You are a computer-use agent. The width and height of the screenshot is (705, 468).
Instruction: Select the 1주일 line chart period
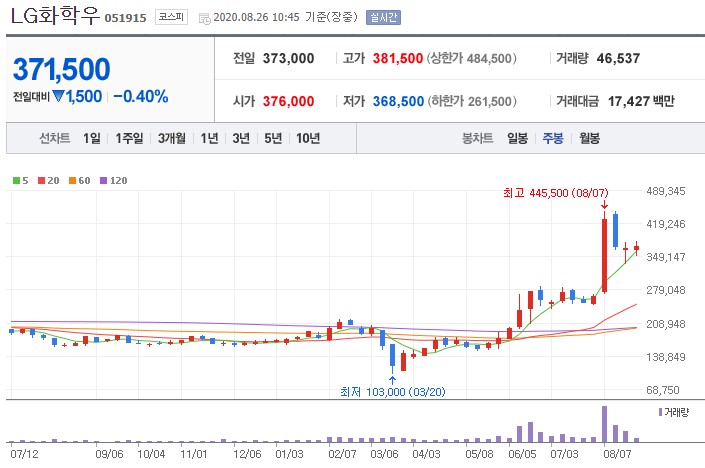129,138
